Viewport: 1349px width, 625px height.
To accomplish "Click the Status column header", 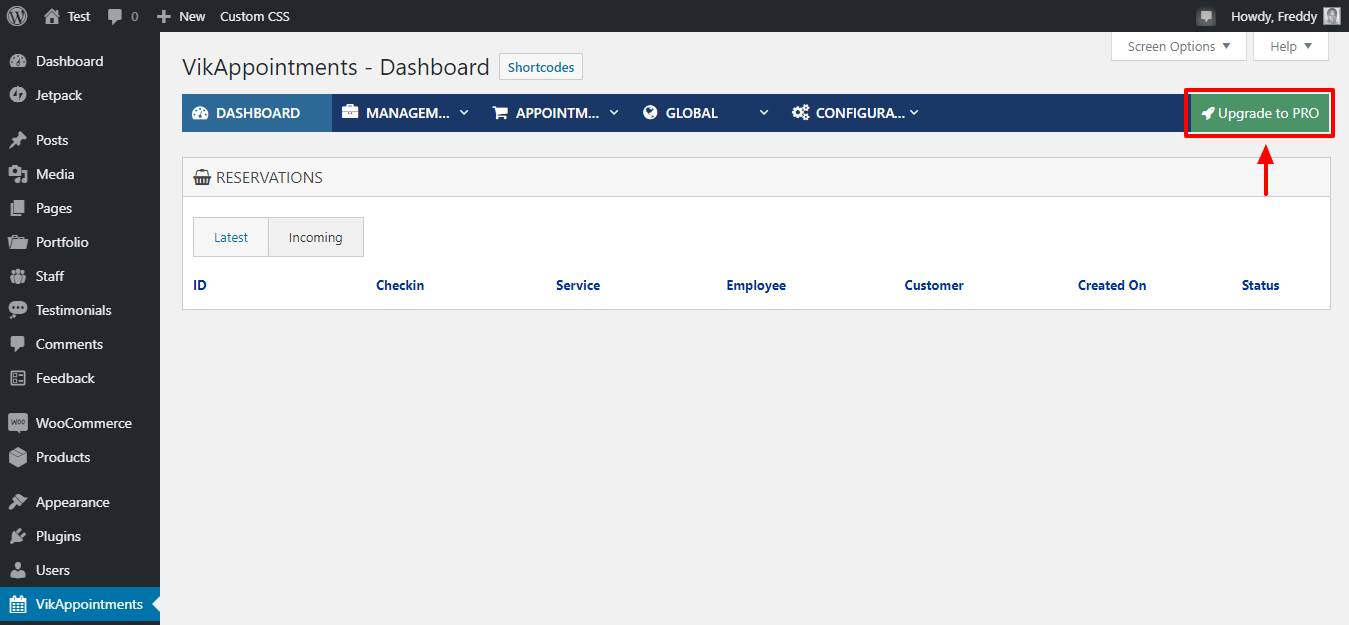I will pos(1260,285).
